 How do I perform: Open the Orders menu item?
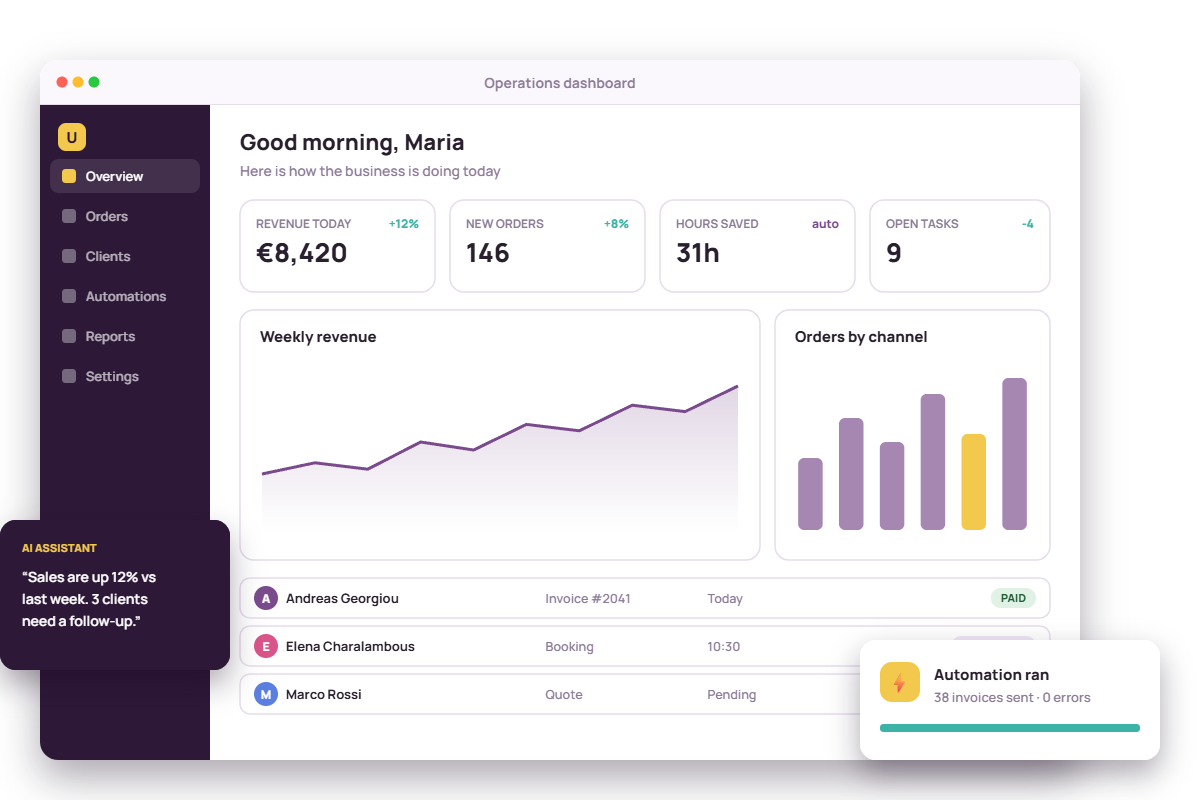(125, 216)
